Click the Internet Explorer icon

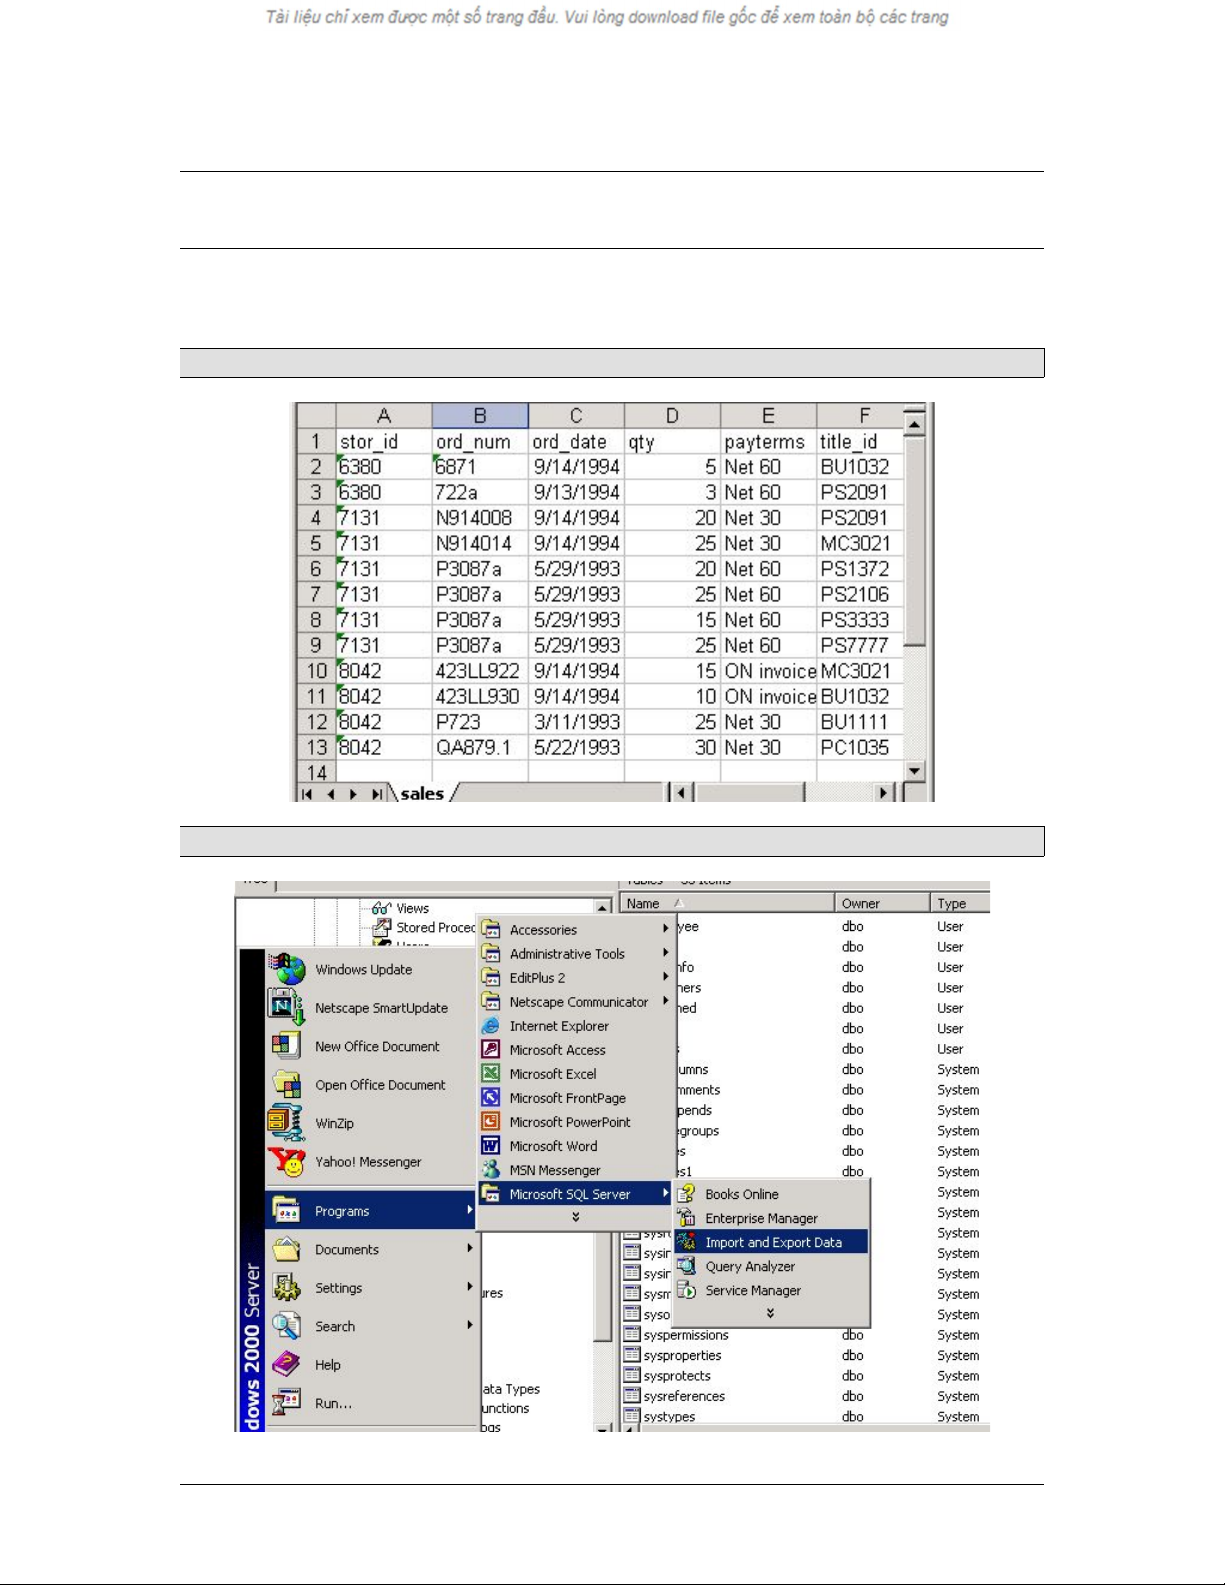coord(491,1026)
